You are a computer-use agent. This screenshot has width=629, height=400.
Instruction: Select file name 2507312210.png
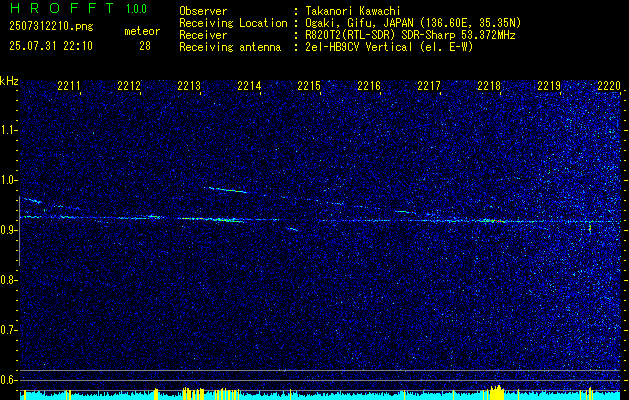click(x=51, y=27)
